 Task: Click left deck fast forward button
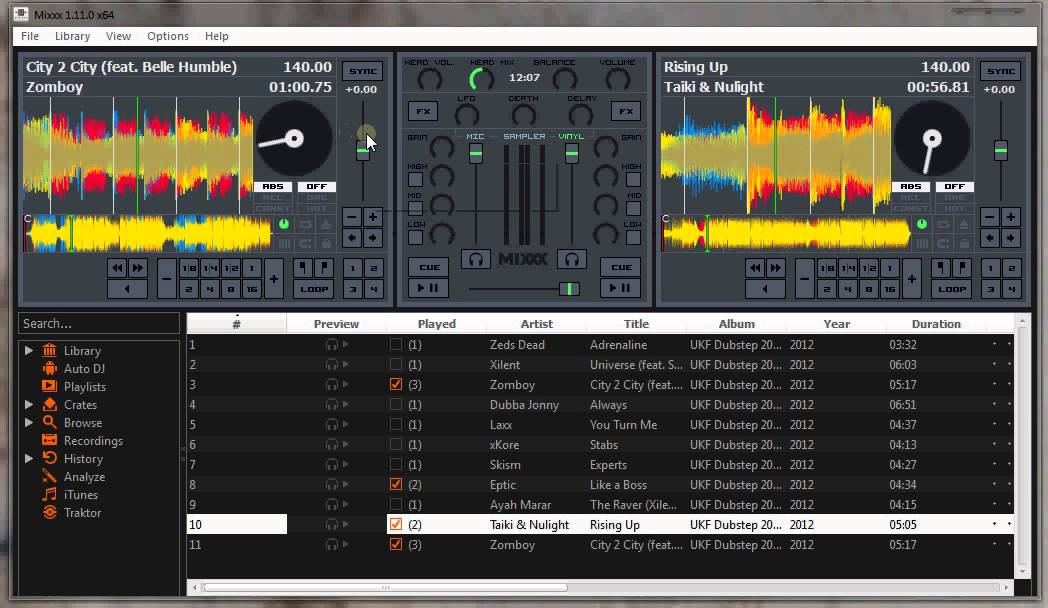pos(138,268)
